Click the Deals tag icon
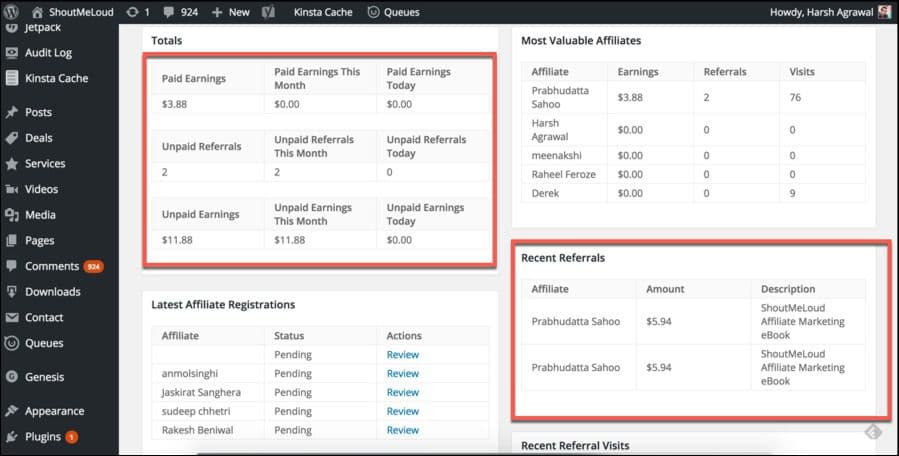 coord(11,138)
